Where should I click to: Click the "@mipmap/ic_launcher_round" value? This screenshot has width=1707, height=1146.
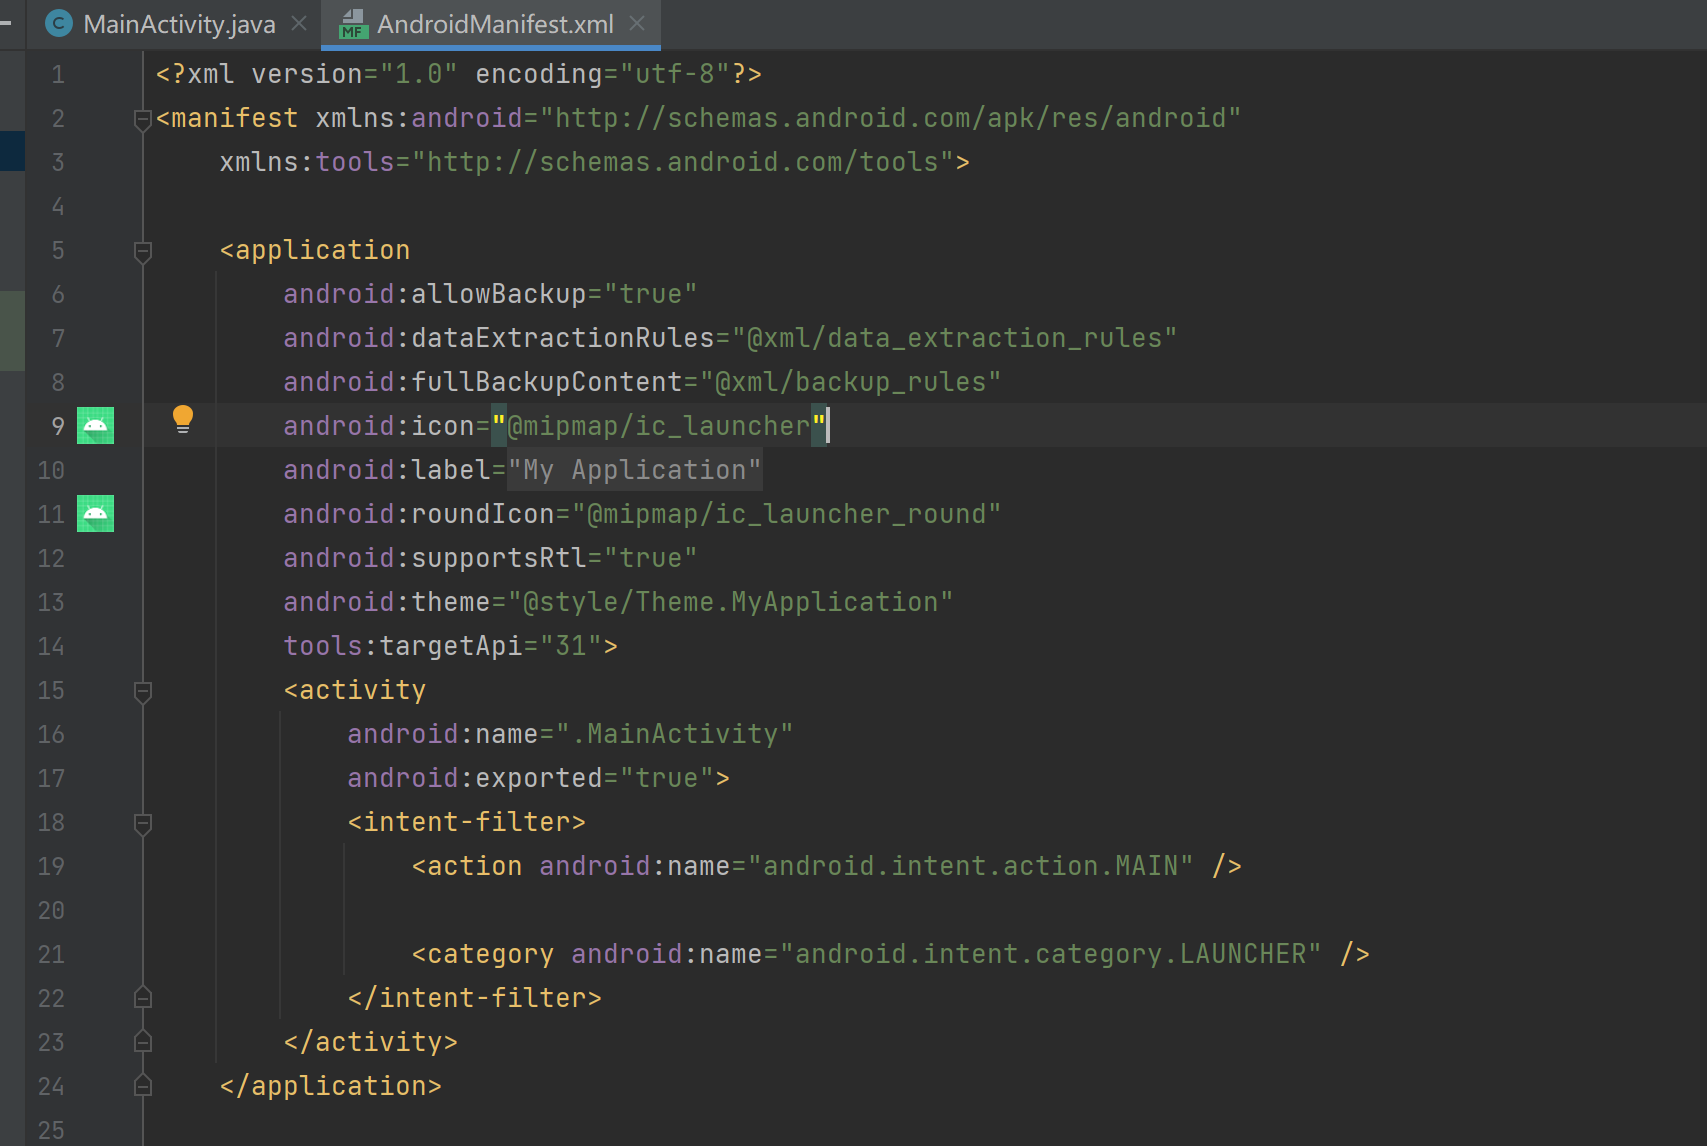(787, 514)
